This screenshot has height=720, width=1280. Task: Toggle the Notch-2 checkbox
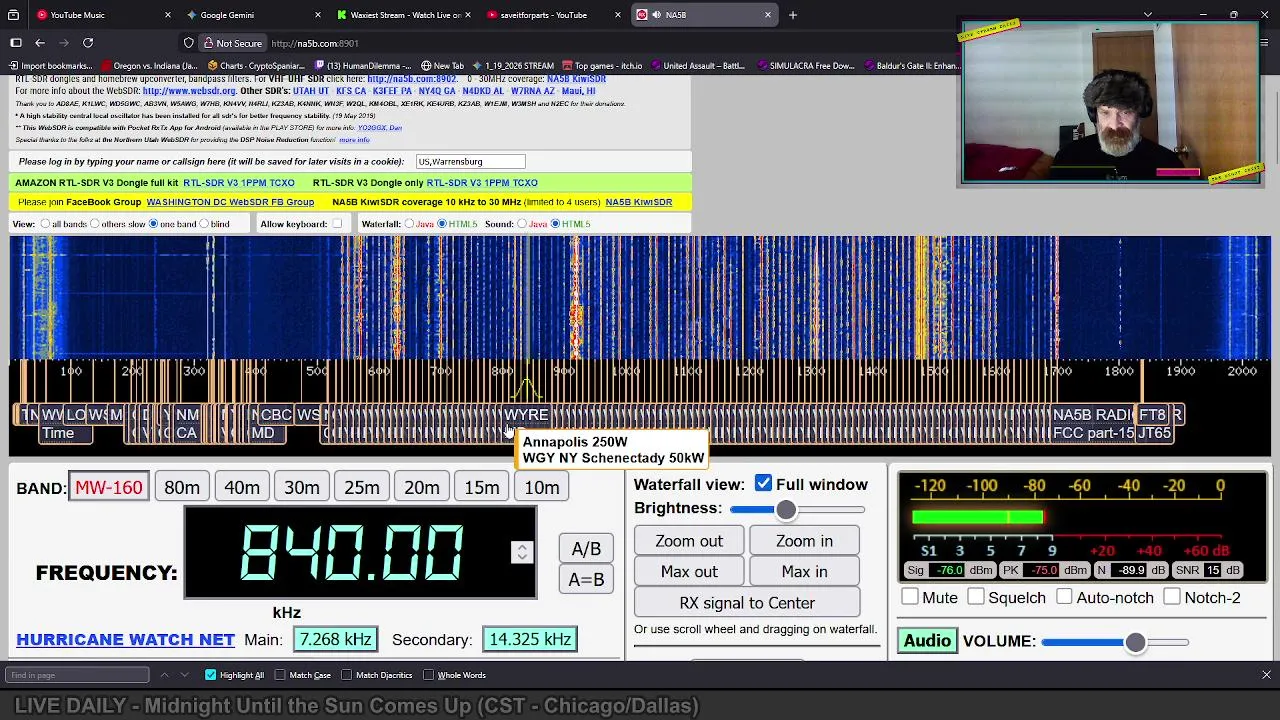click(x=1172, y=597)
